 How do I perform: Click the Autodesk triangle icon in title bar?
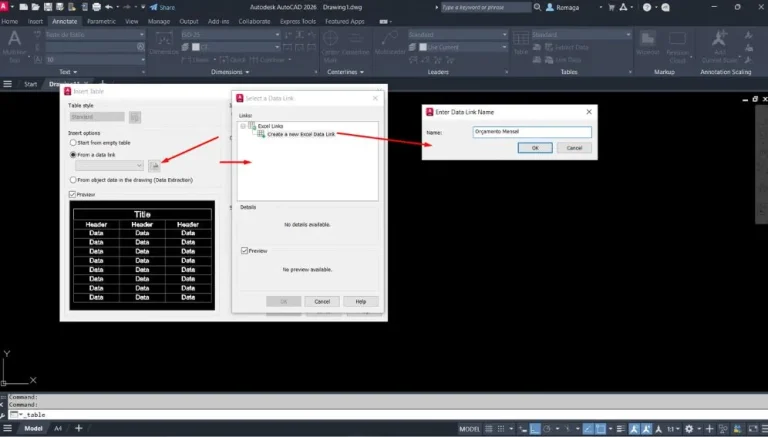tap(623, 7)
